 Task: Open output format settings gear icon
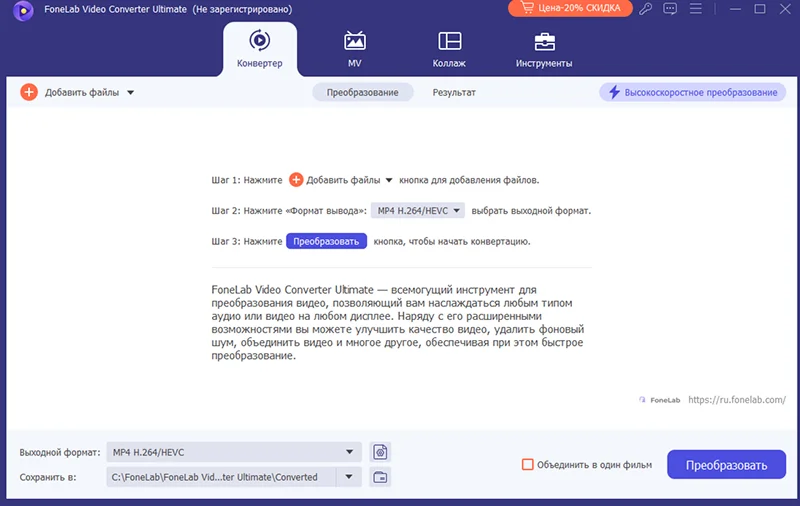(x=380, y=452)
